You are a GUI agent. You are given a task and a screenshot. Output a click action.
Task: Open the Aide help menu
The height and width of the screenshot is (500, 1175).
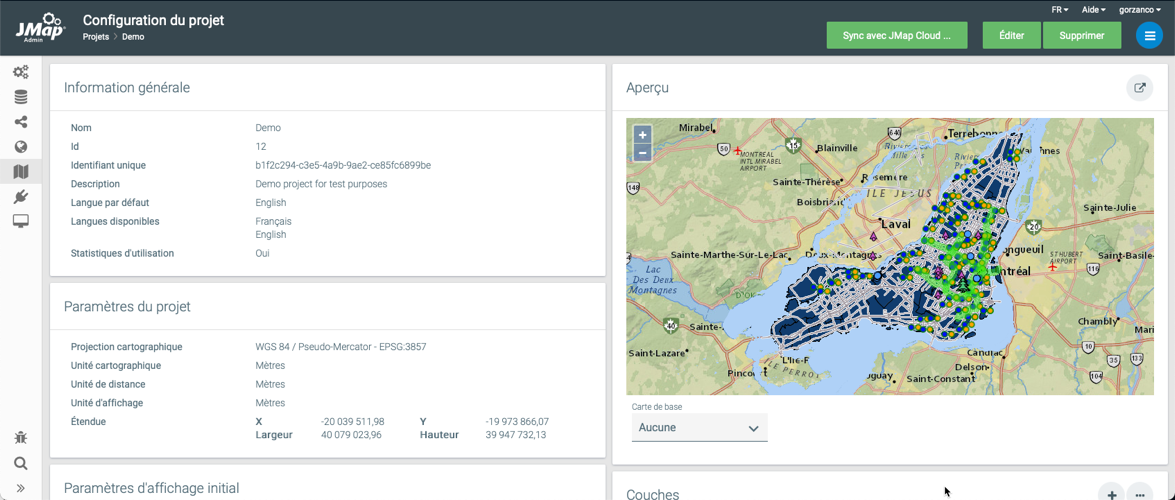click(1093, 10)
